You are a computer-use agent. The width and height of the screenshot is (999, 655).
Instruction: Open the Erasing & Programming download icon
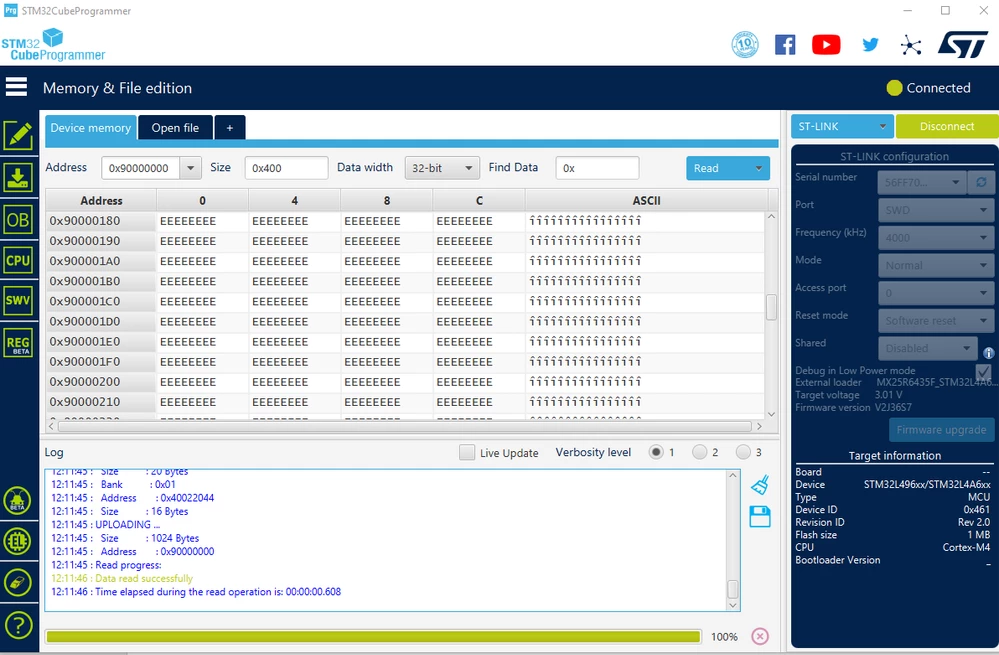click(18, 177)
